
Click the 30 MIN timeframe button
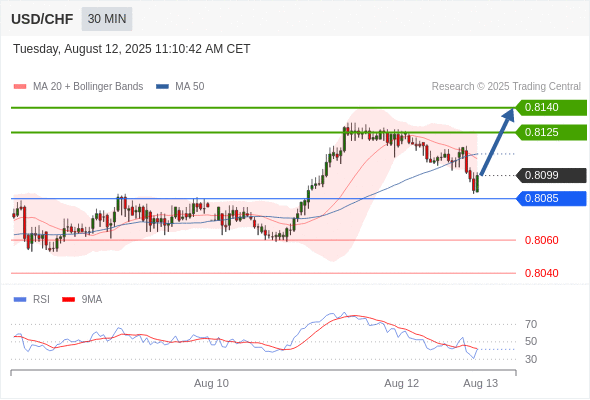pyautogui.click(x=107, y=18)
